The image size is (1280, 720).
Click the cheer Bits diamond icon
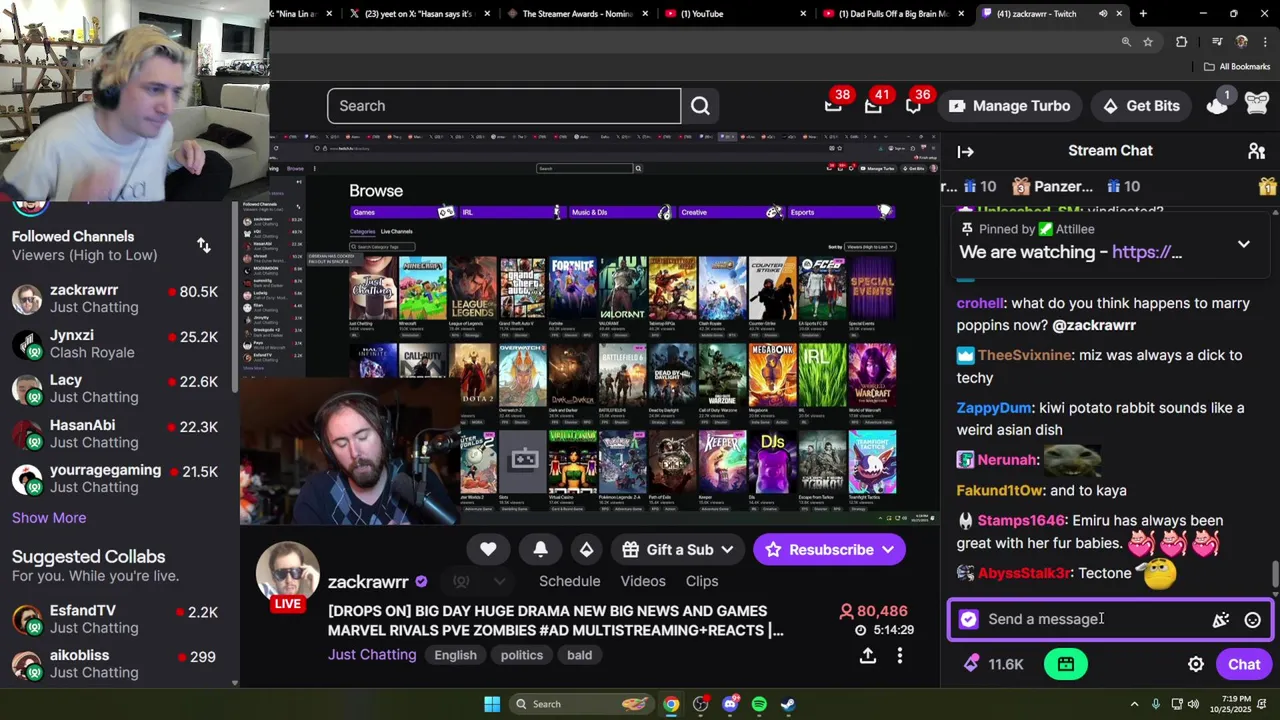pos(586,549)
